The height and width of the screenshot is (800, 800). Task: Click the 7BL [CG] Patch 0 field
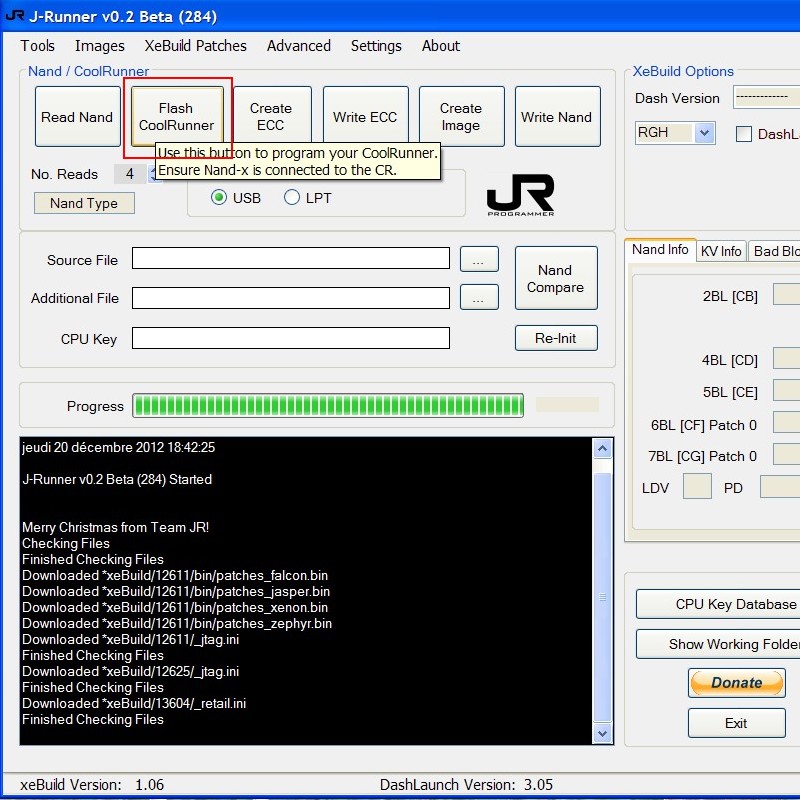[787, 454]
